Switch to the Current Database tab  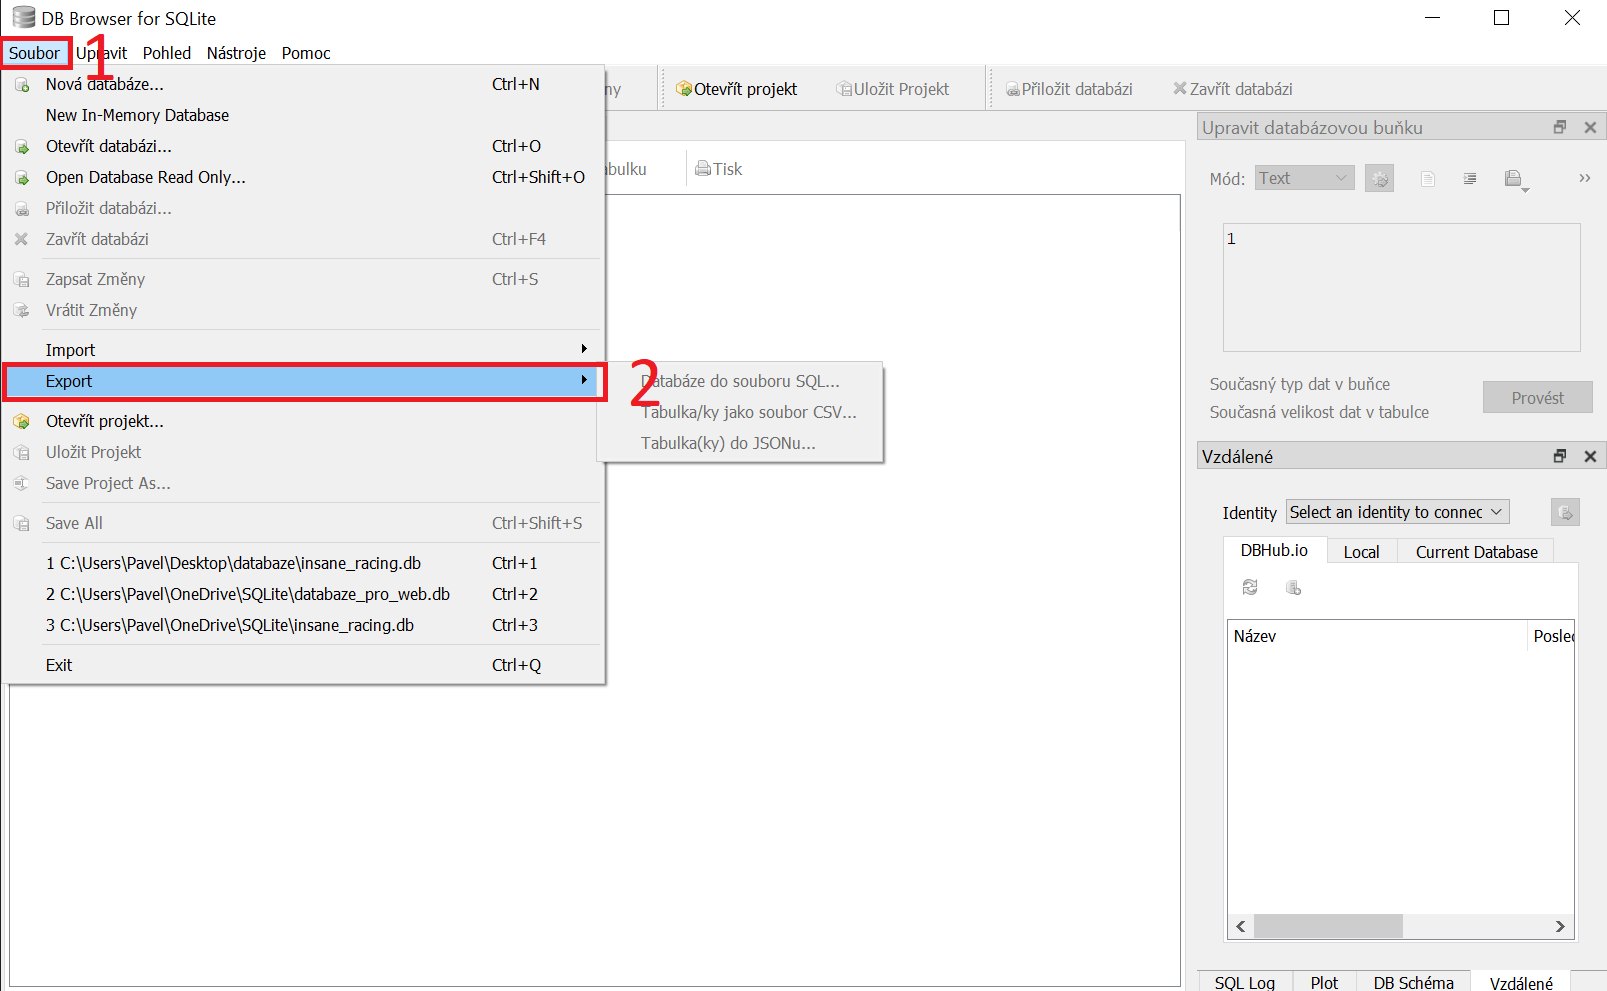pyautogui.click(x=1476, y=552)
